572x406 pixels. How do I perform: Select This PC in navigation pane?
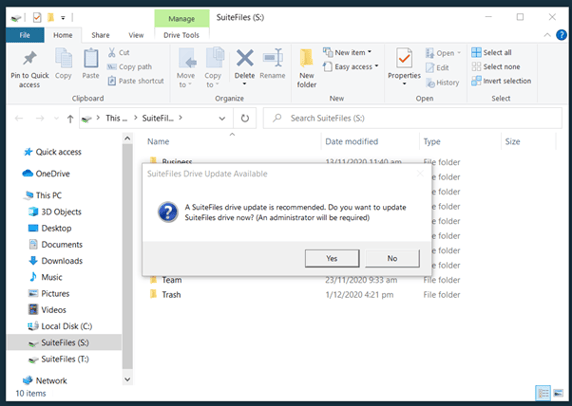coord(43,195)
